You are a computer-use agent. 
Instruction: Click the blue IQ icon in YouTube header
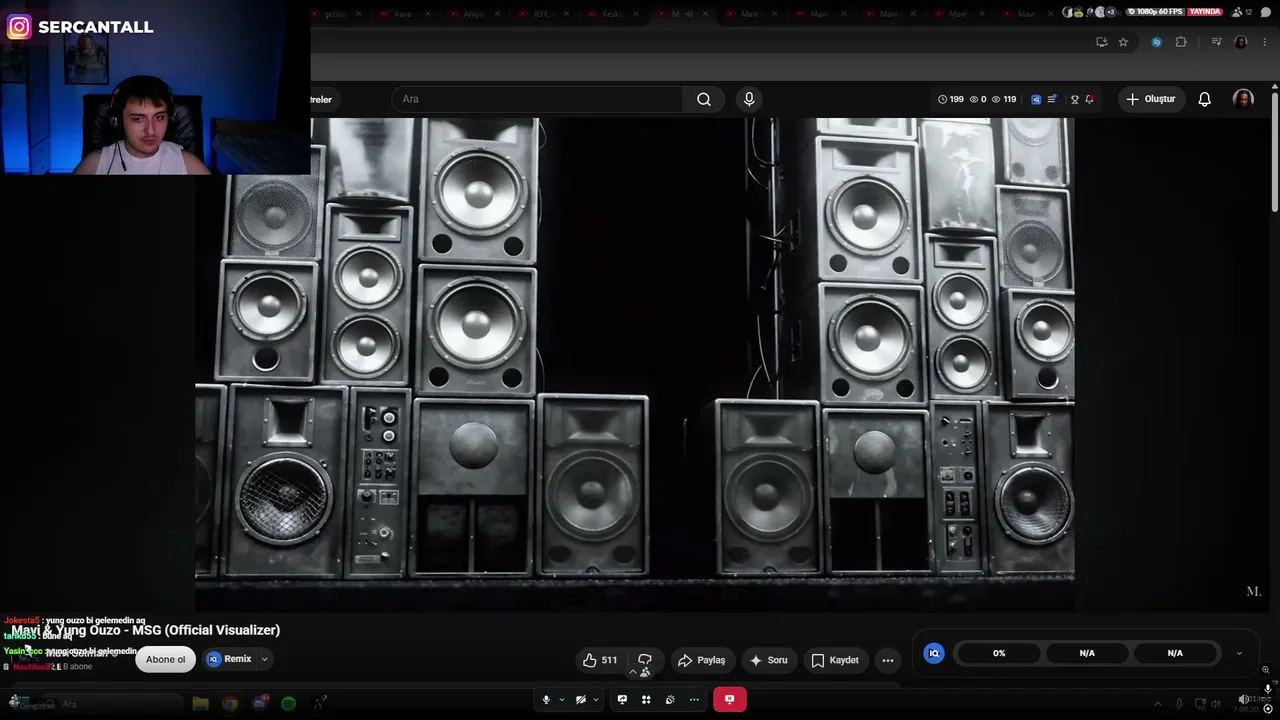[x=1036, y=99]
